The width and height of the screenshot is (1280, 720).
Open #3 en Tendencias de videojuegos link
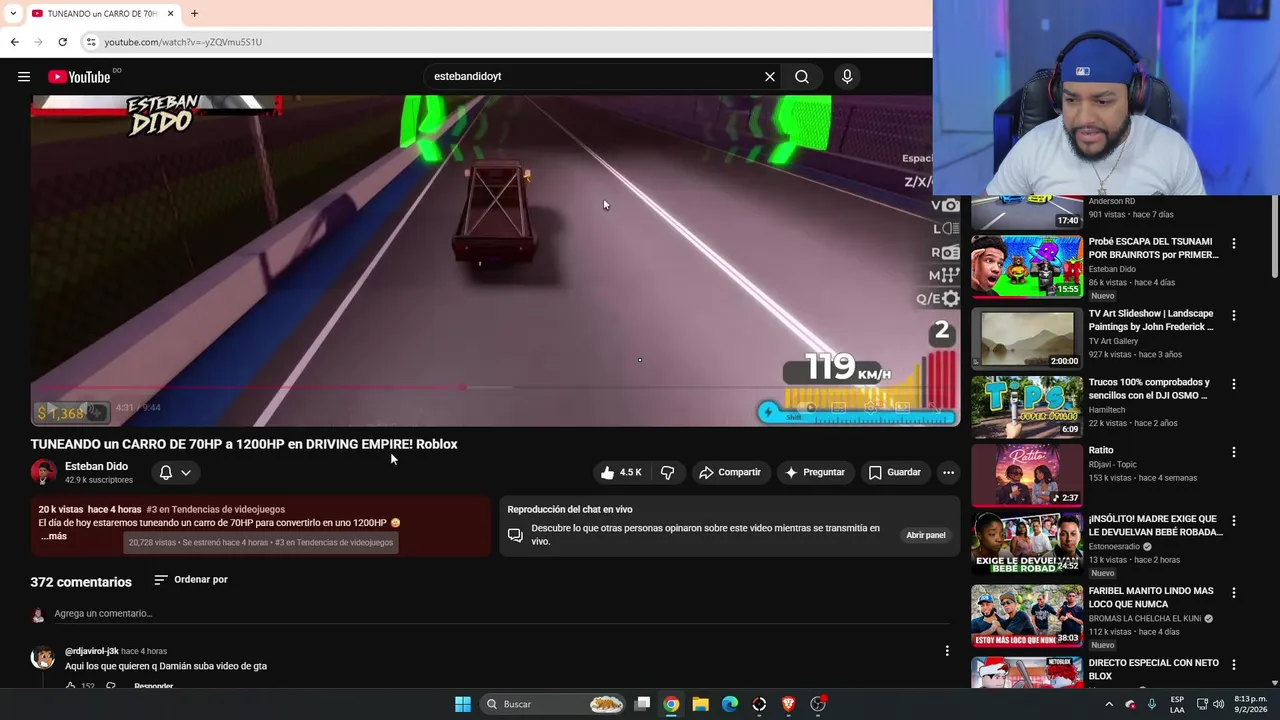[215, 509]
